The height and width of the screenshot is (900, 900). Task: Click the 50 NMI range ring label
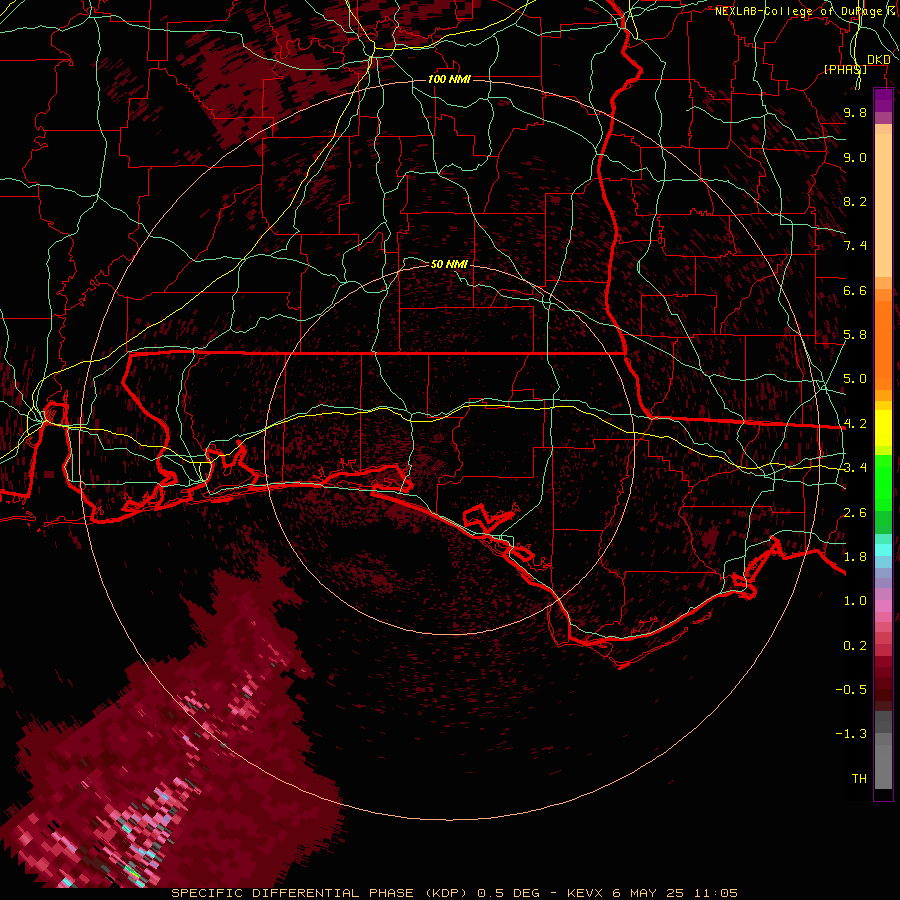point(449,264)
